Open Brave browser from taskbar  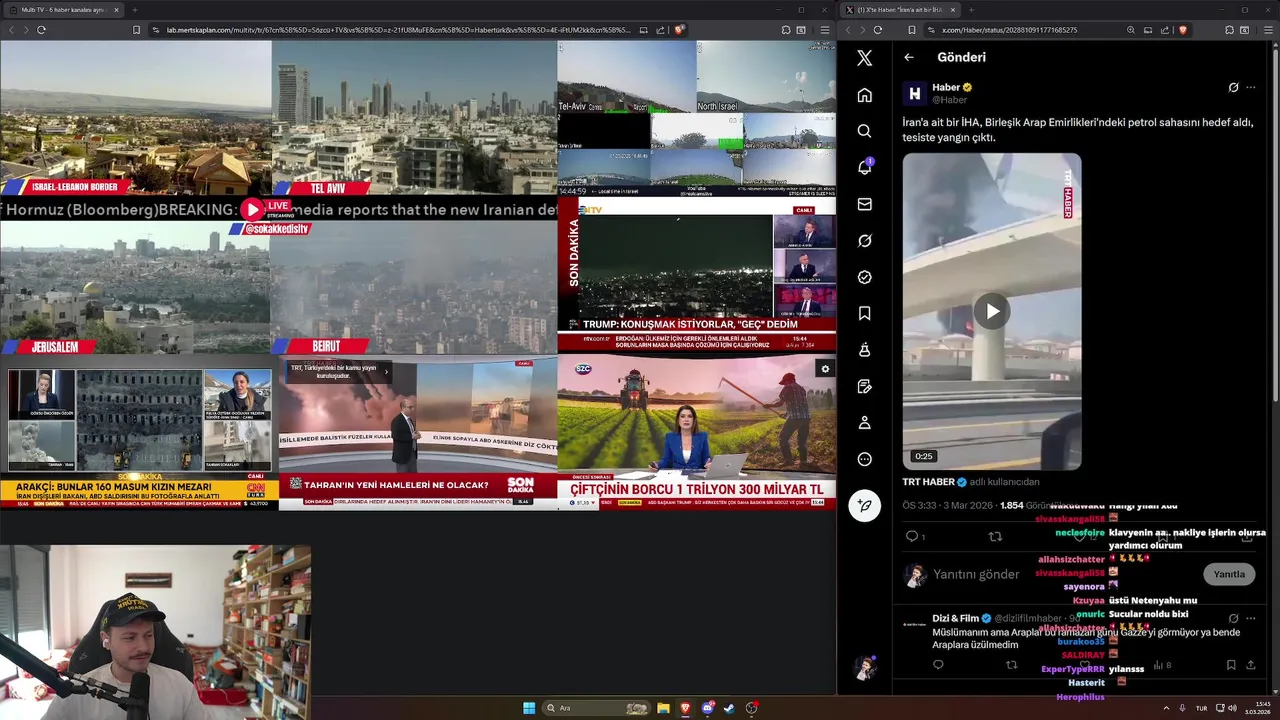click(685, 708)
